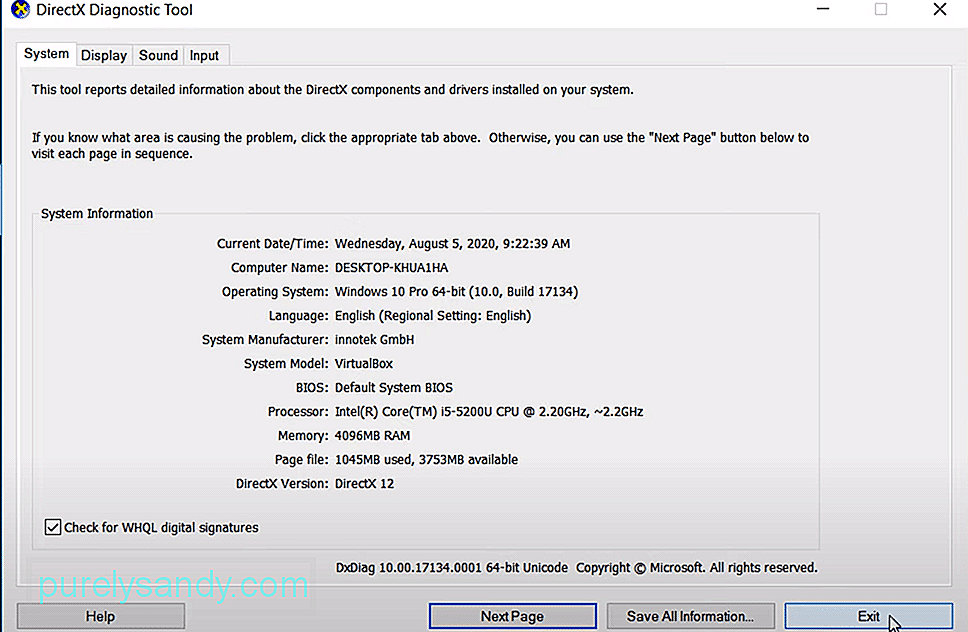This screenshot has height=632, width=968.
Task: Go to Next Page
Action: pos(512,617)
